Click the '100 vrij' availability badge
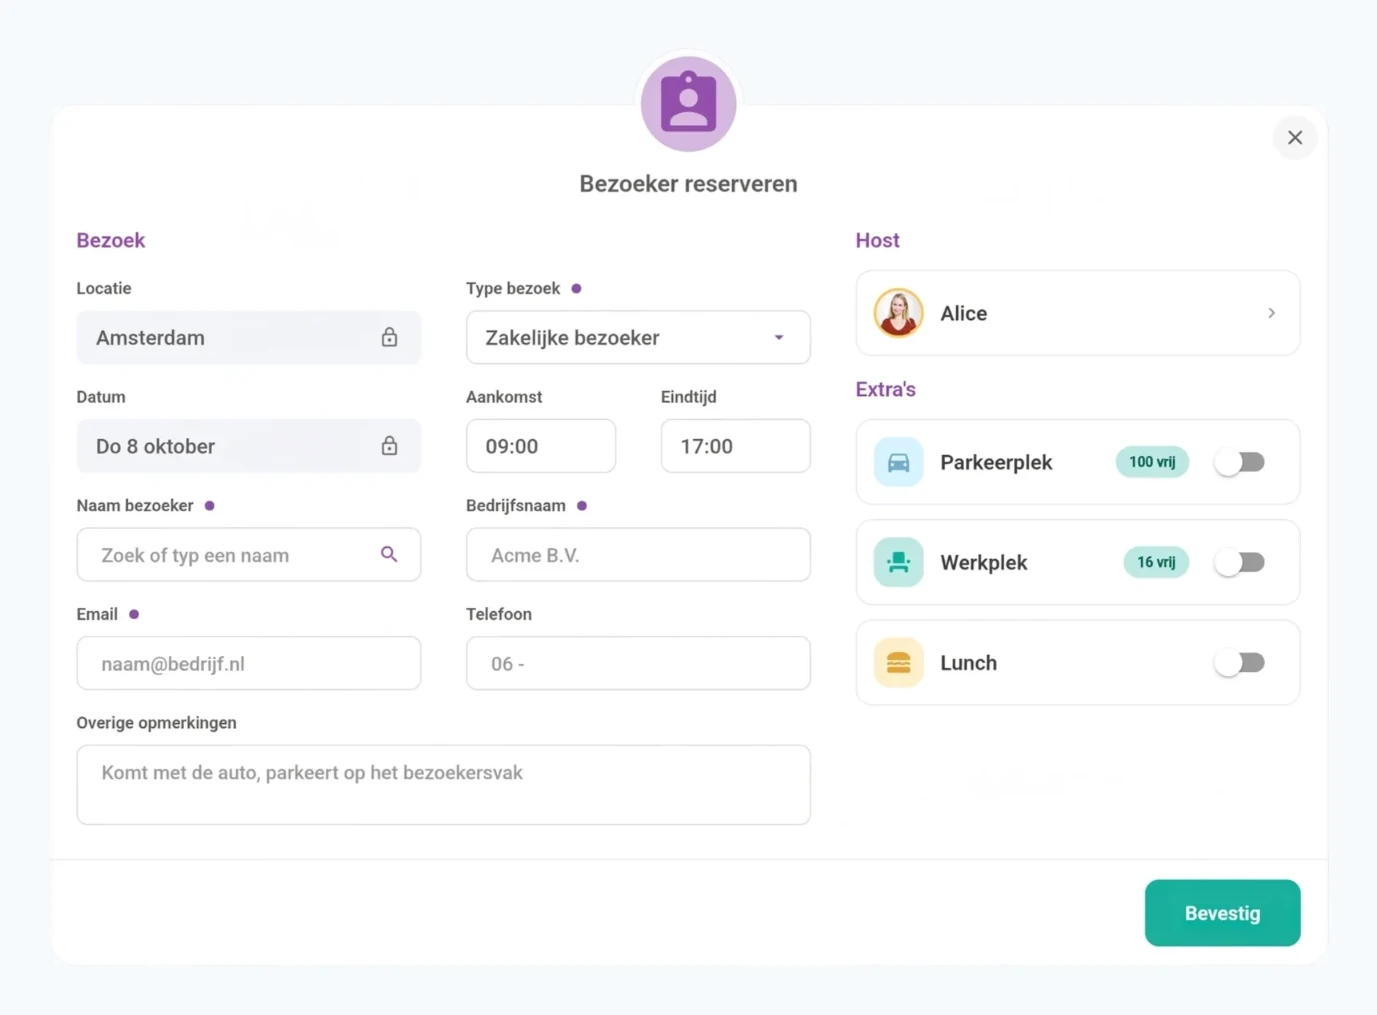The width and height of the screenshot is (1377, 1015). [x=1152, y=462]
